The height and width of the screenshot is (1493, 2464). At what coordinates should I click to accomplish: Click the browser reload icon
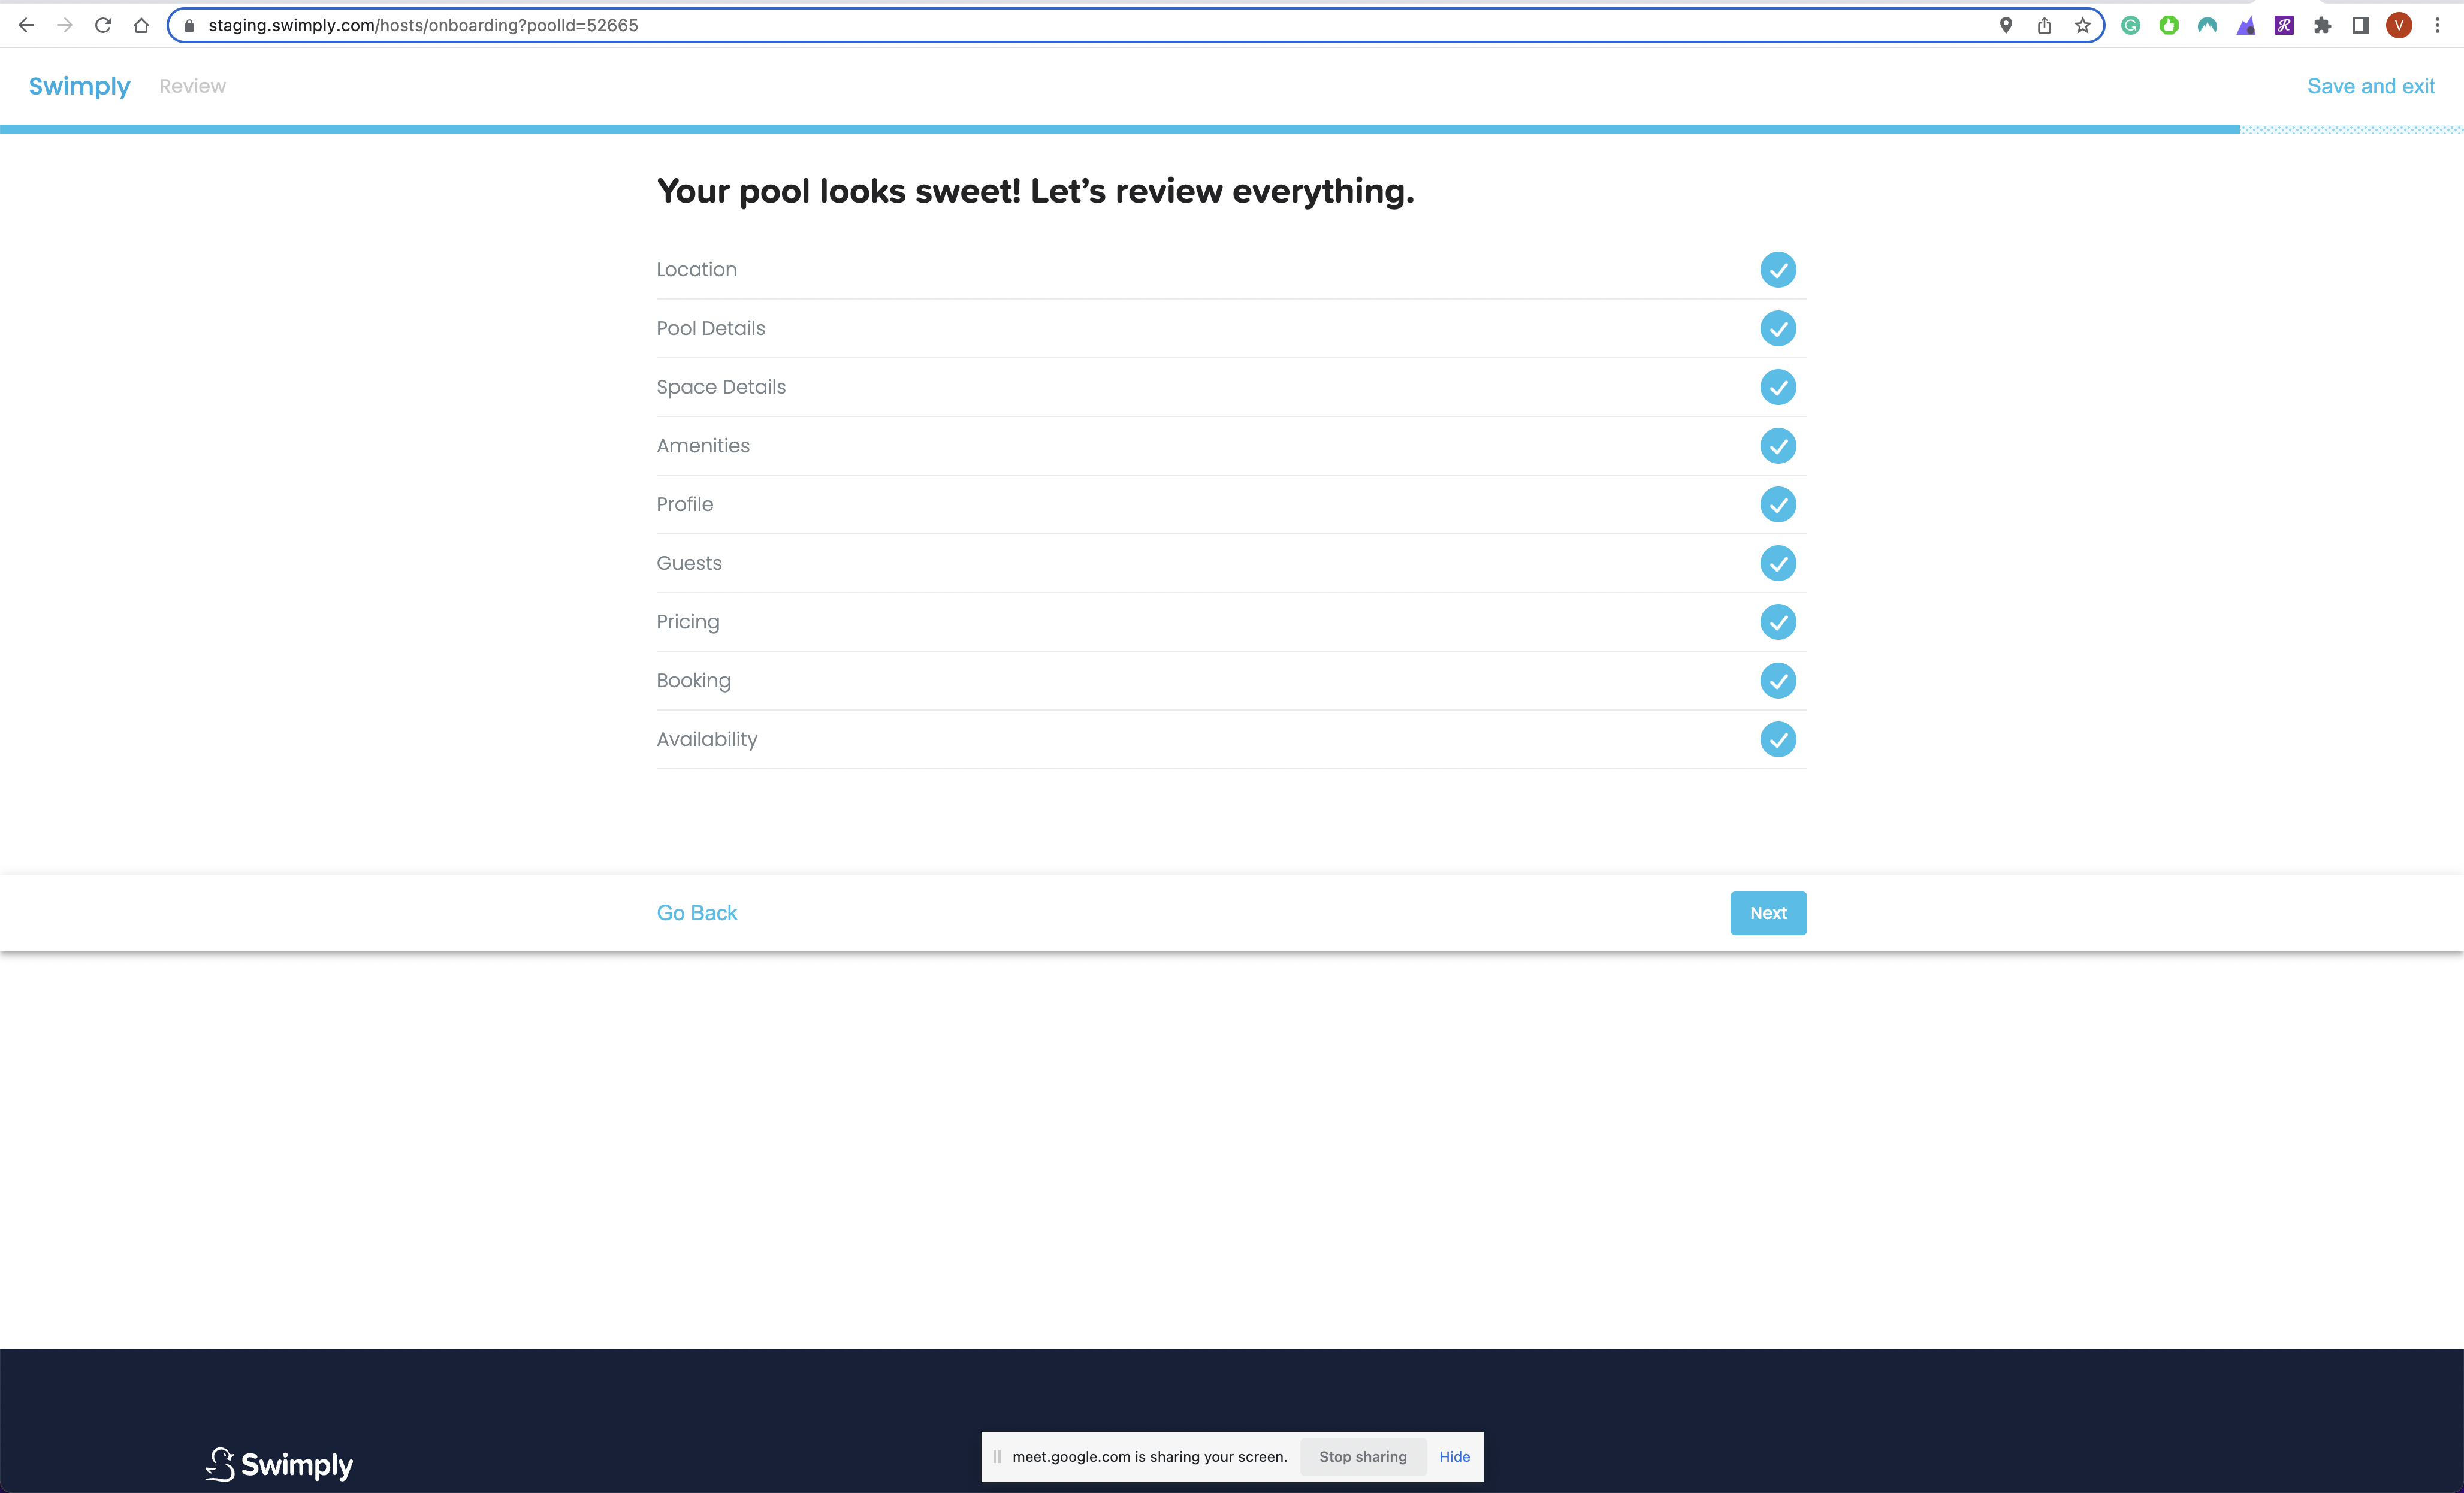click(x=103, y=25)
